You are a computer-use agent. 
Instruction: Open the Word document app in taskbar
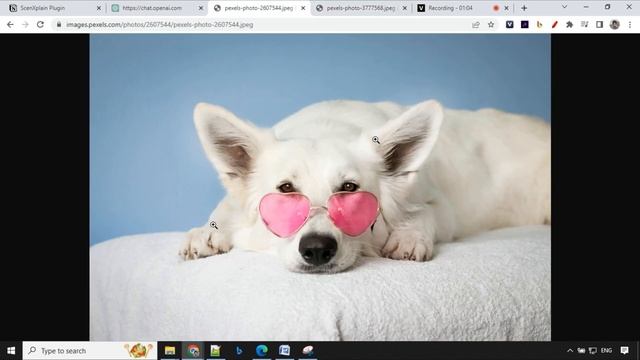[284, 351]
